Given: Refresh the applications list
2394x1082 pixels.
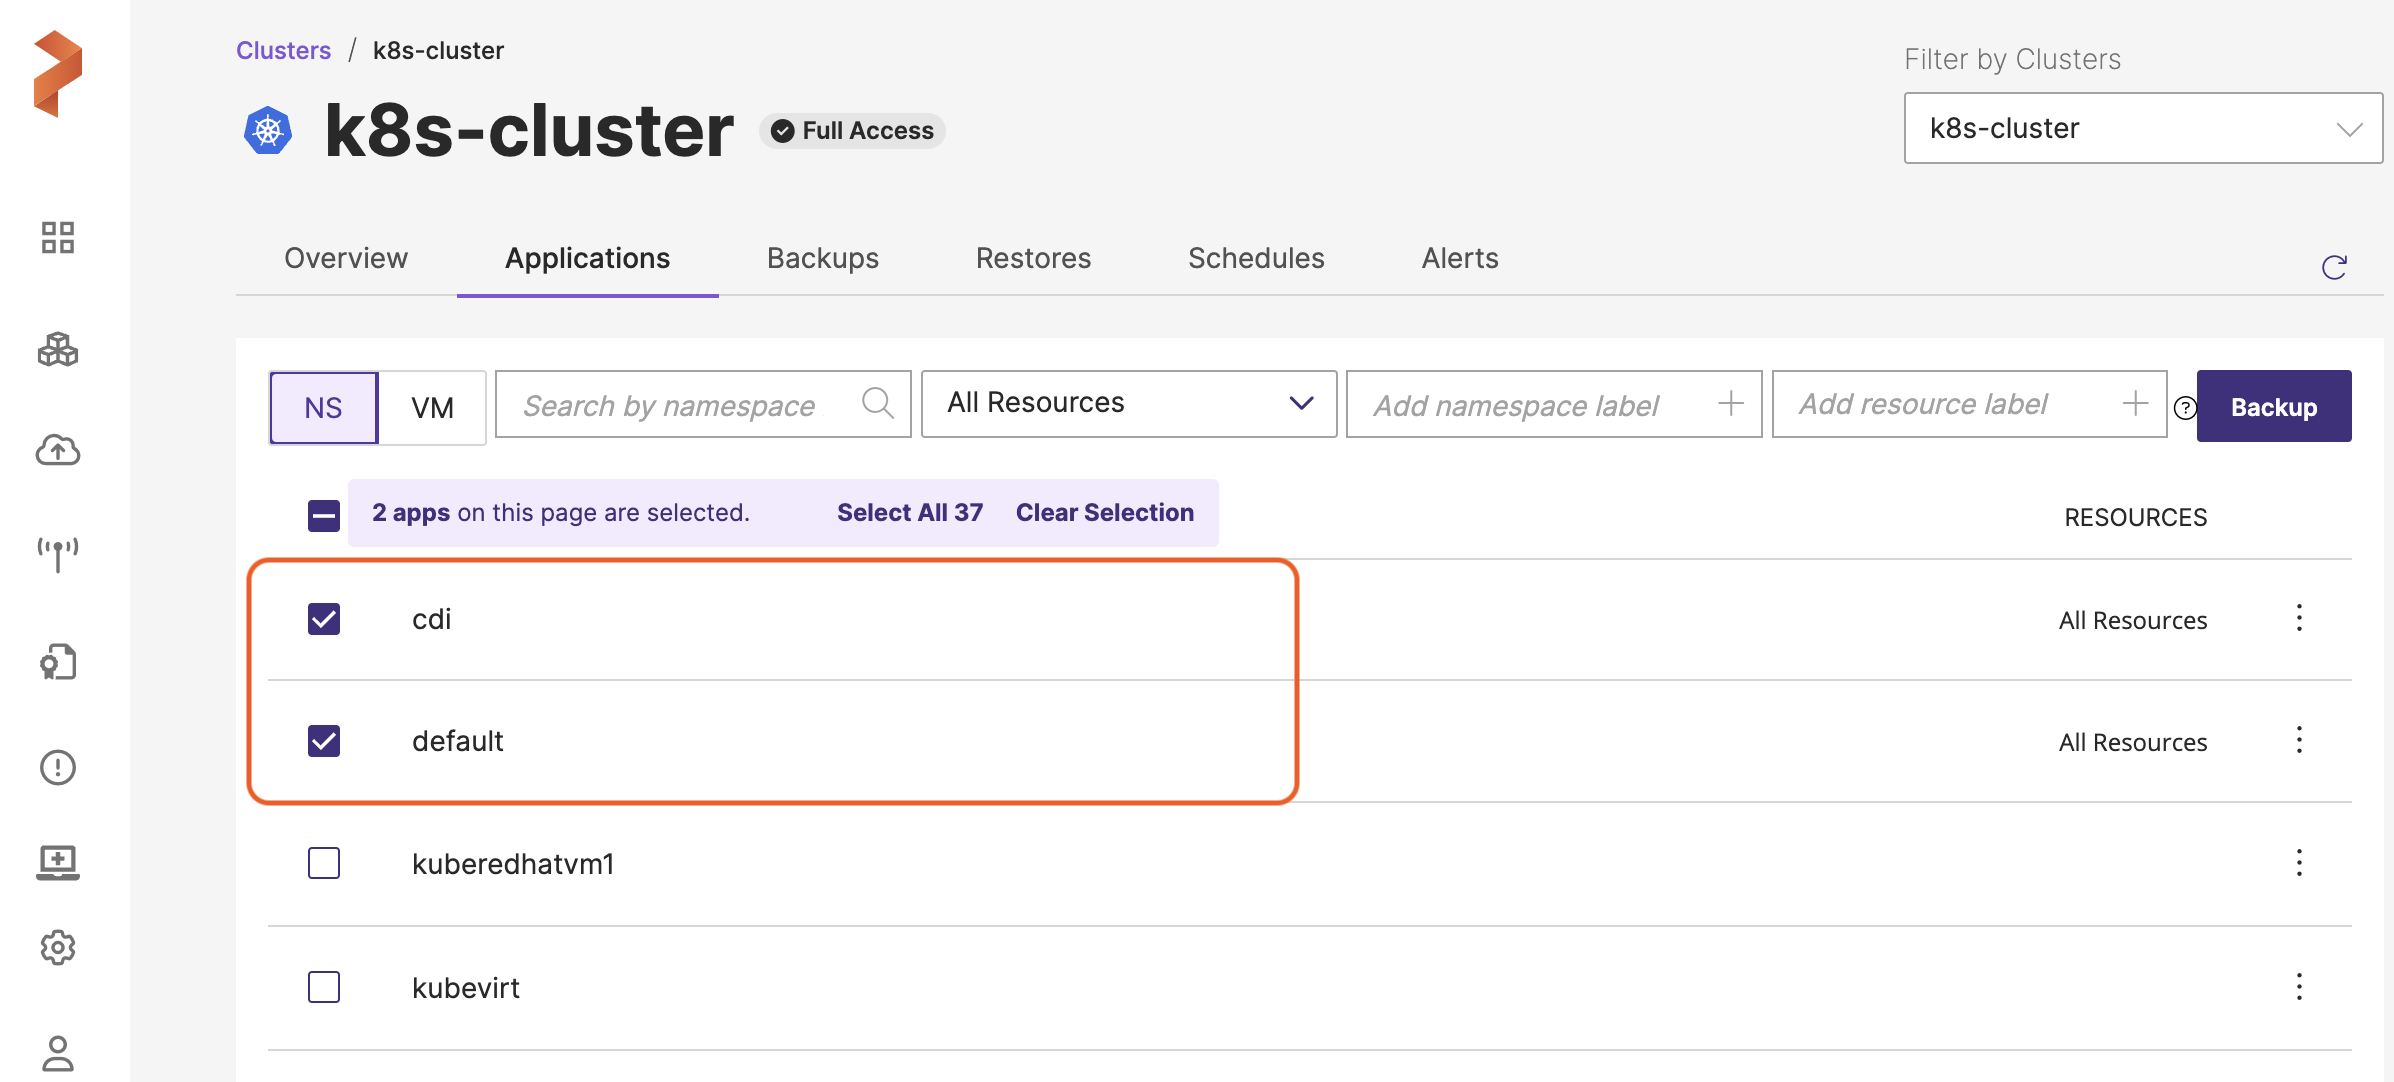Looking at the screenshot, I should click(x=2334, y=267).
